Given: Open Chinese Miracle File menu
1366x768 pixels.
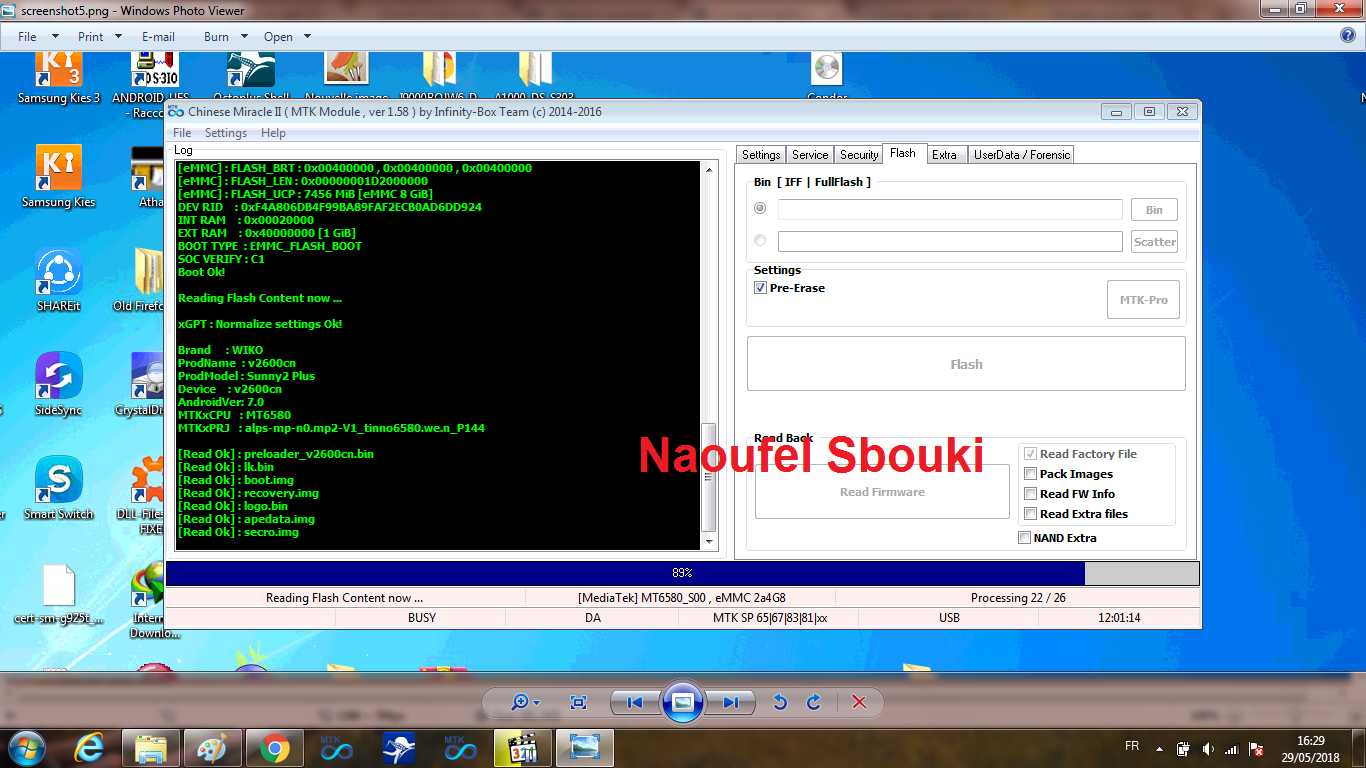Looking at the screenshot, I should pos(182,133).
